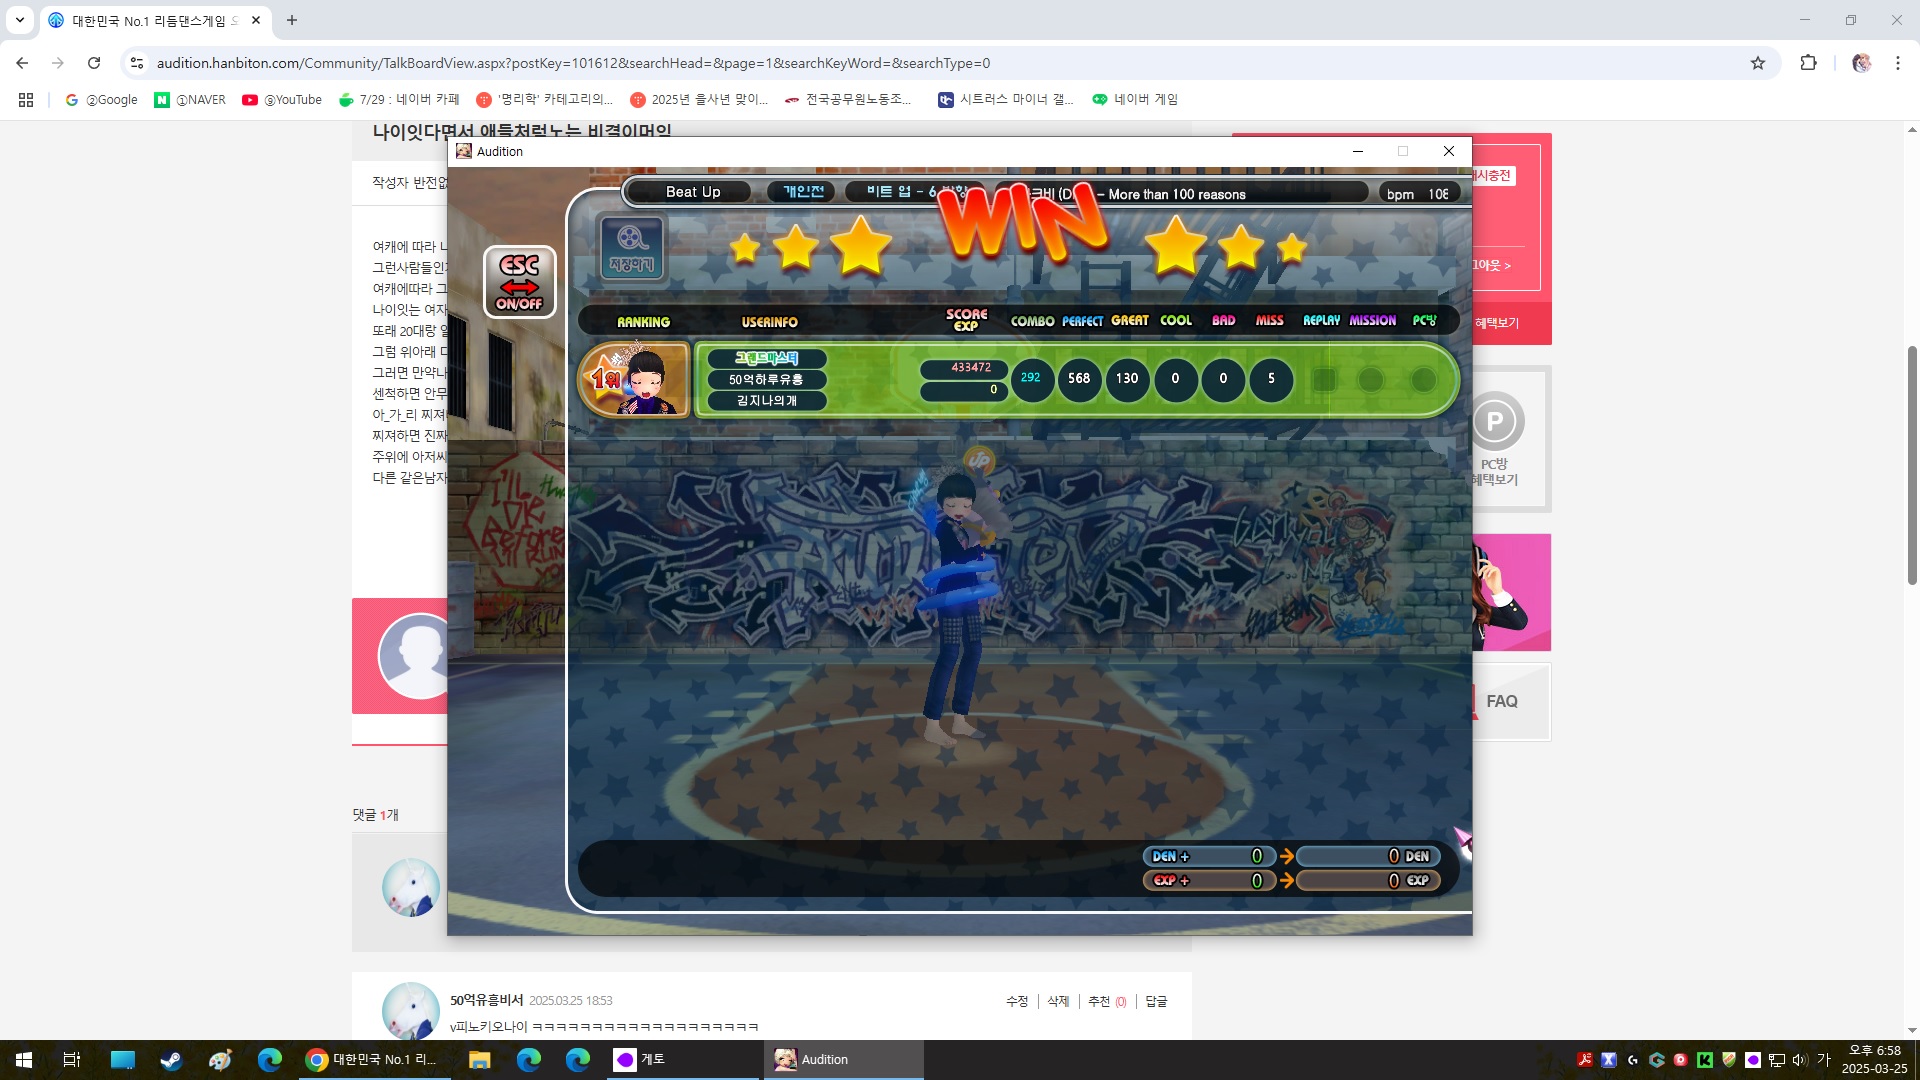Click the volume speaker tray icon
Viewport: 1920px width, 1080px height.
pos(1799,1060)
